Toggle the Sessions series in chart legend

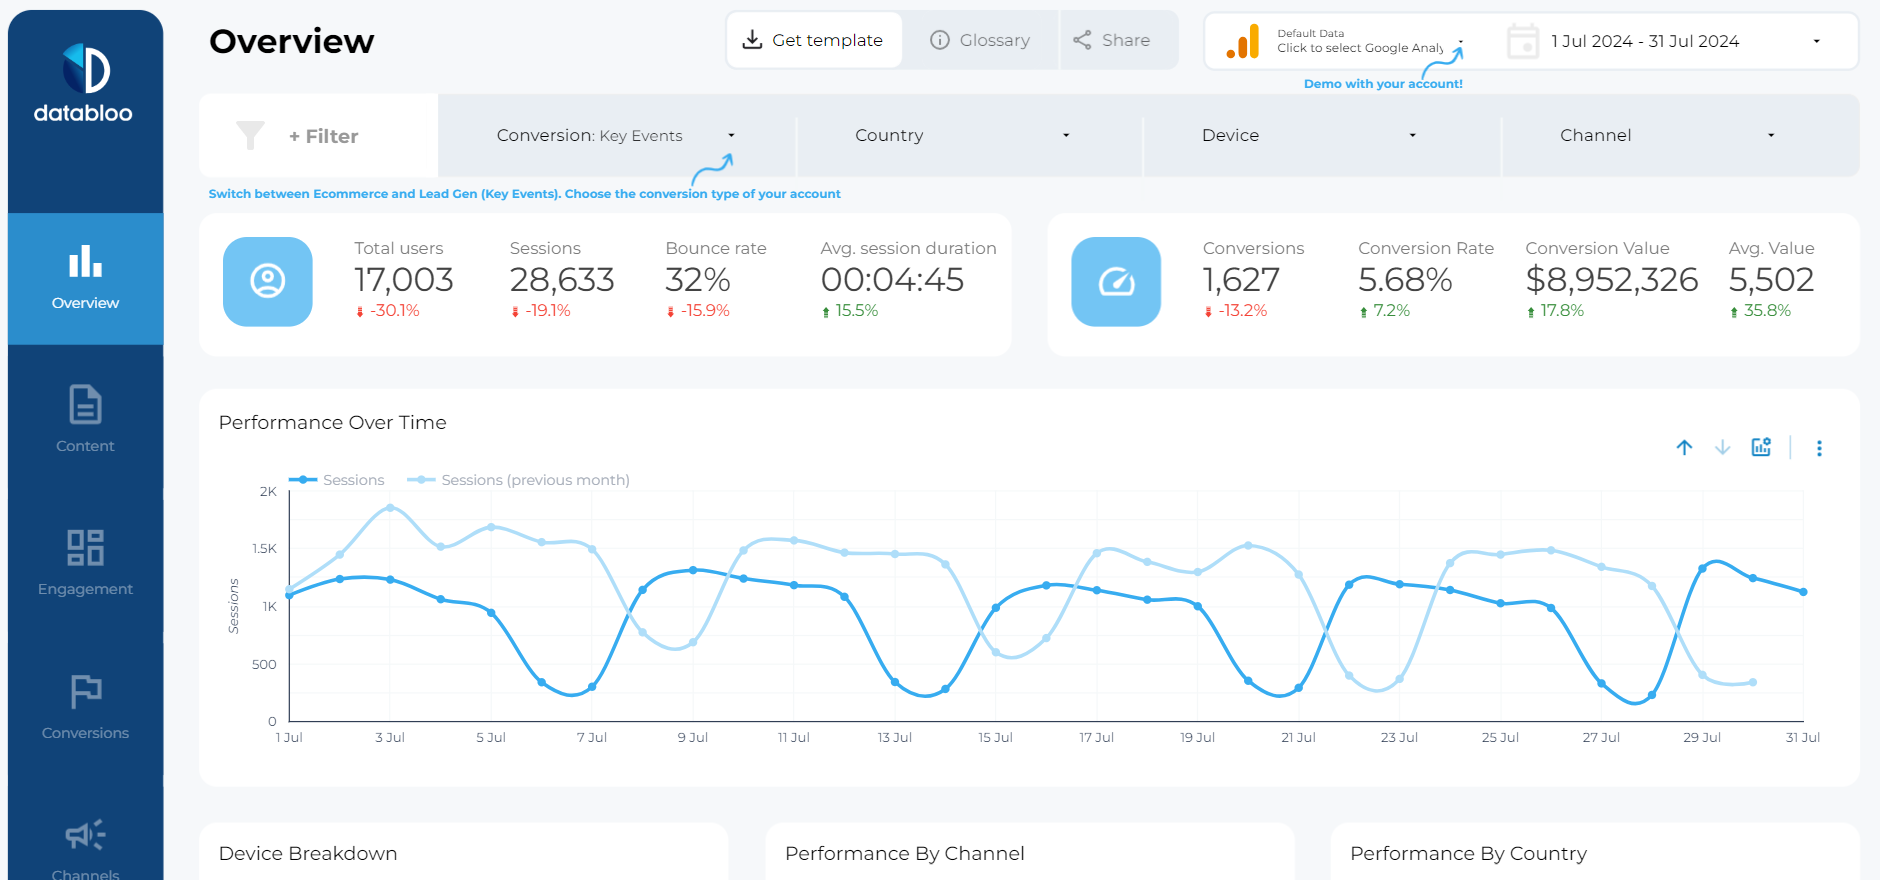337,480
